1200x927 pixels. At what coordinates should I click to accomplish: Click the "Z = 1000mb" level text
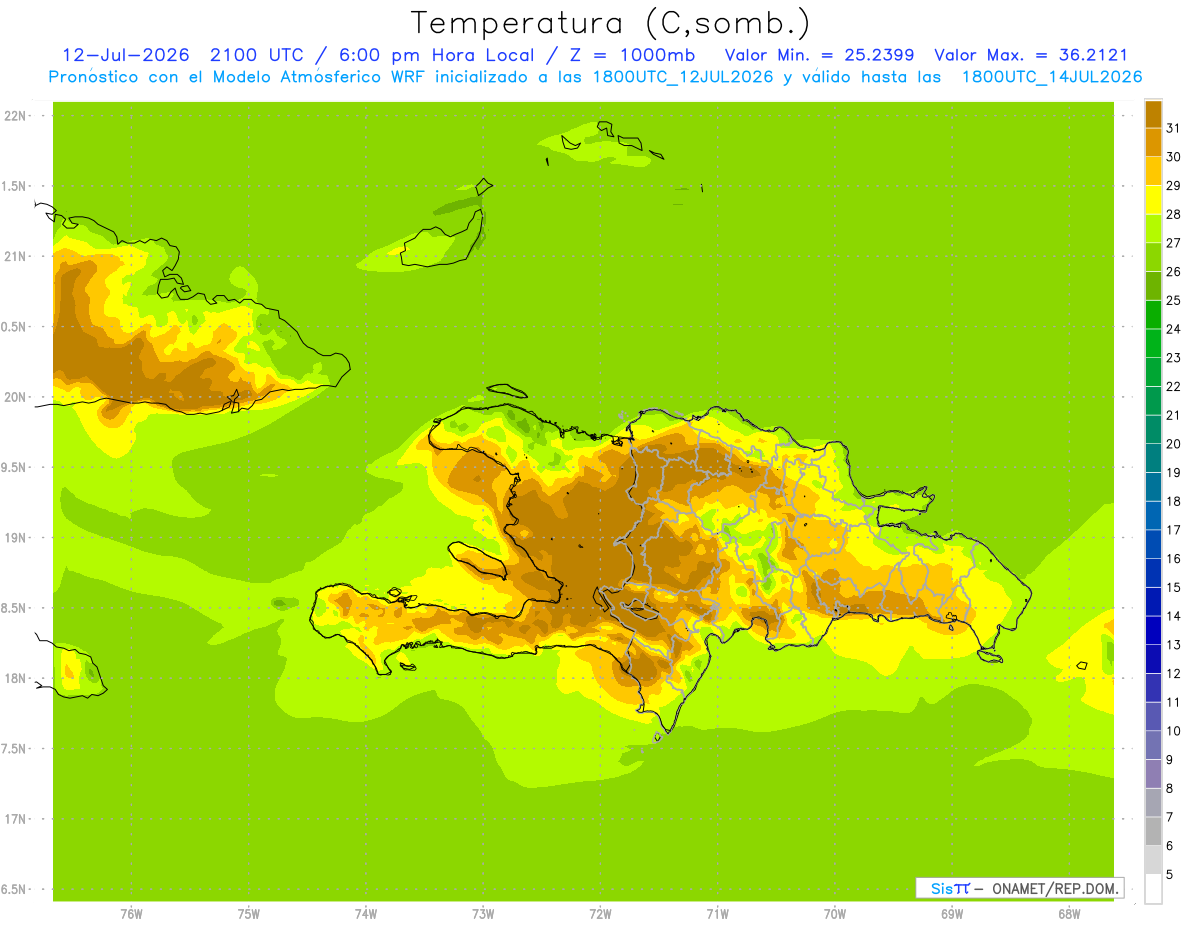click(x=632, y=55)
